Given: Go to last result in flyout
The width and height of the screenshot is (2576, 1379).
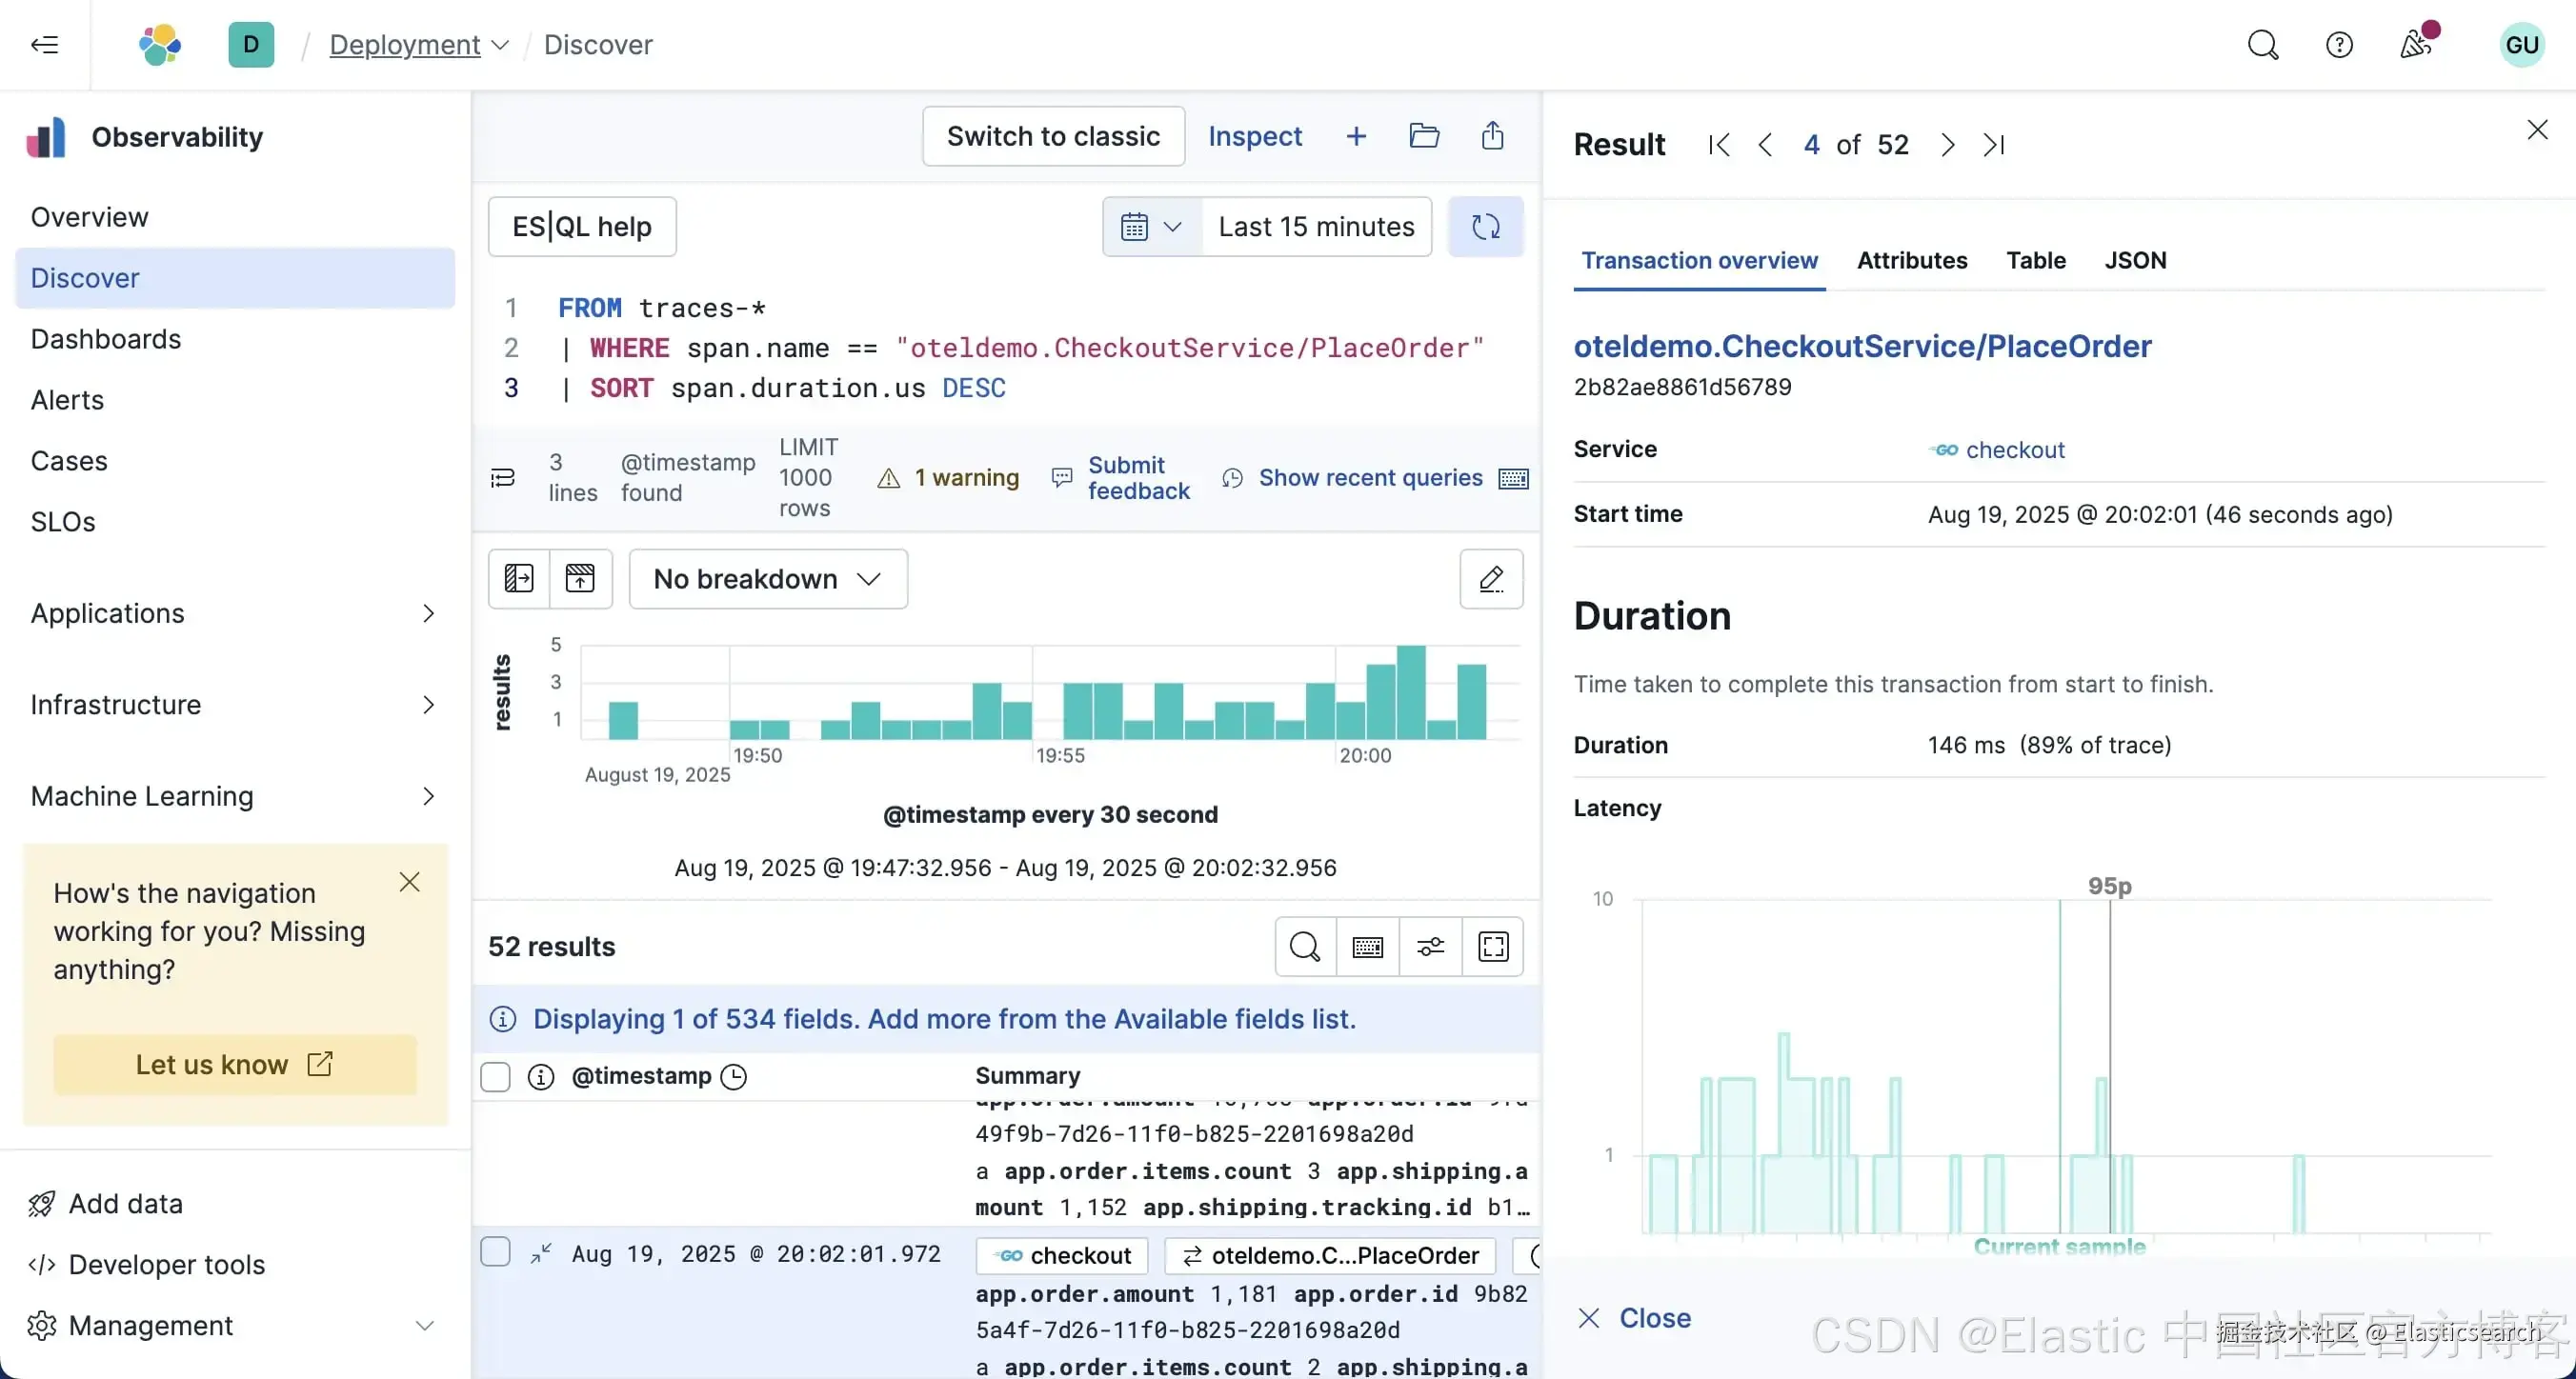Looking at the screenshot, I should point(1993,145).
